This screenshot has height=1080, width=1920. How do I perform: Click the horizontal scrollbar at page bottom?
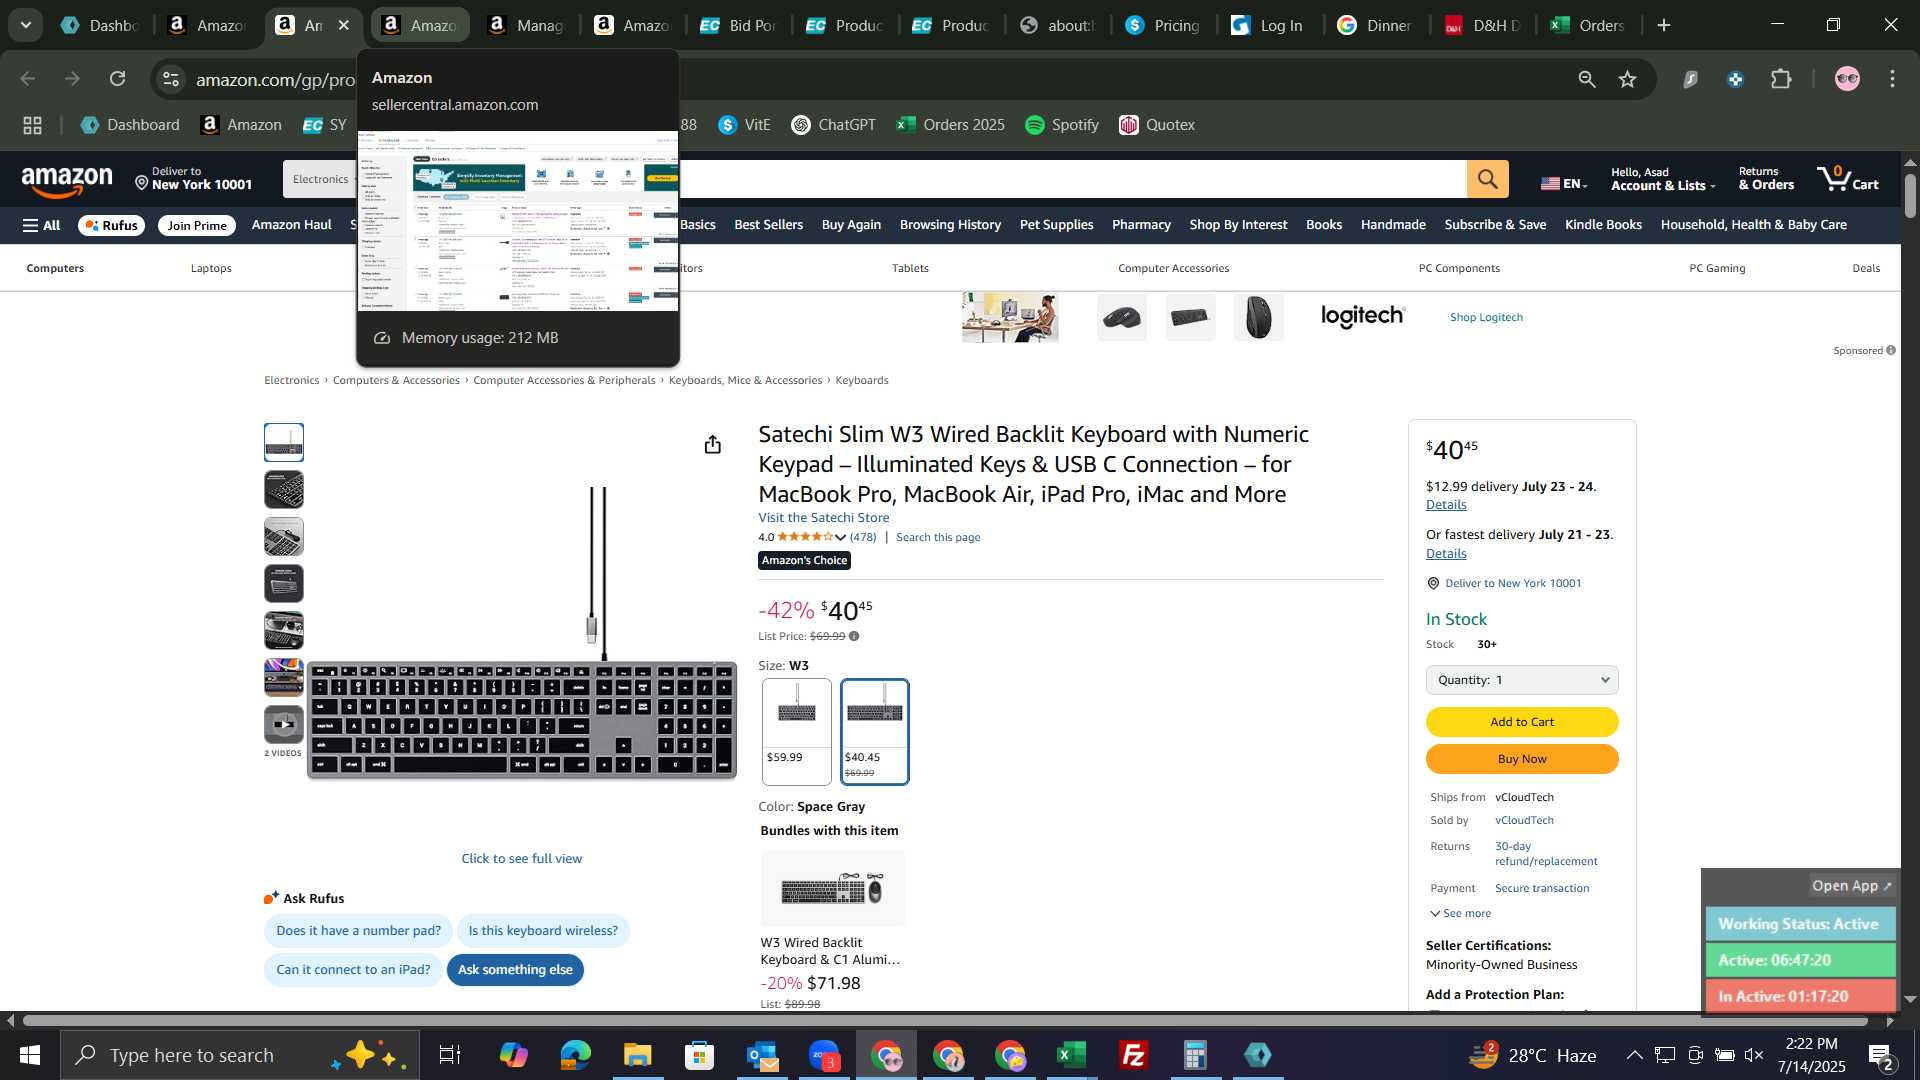[x=945, y=1021]
